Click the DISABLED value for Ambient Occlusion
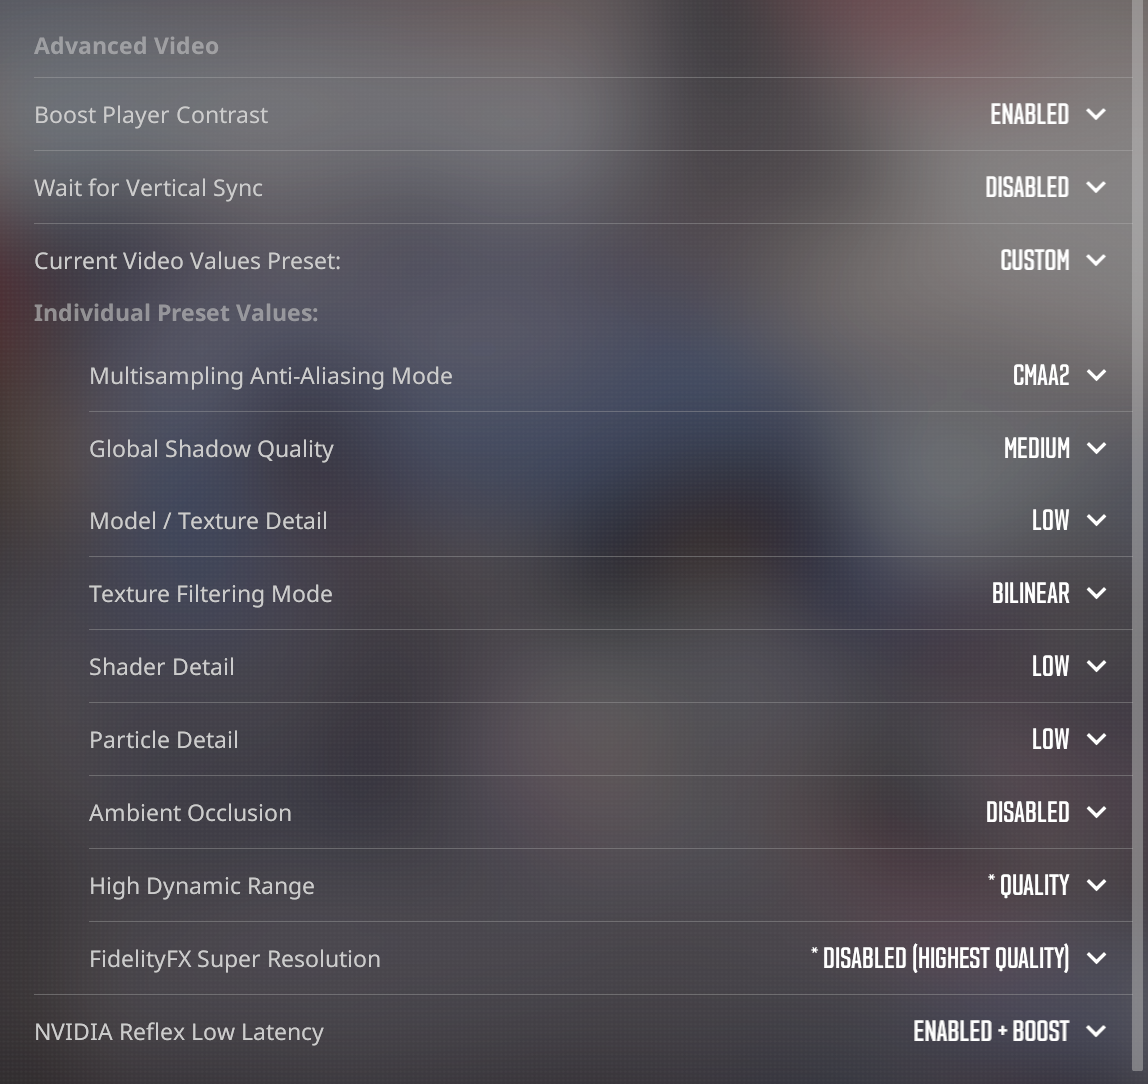 click(x=1027, y=813)
